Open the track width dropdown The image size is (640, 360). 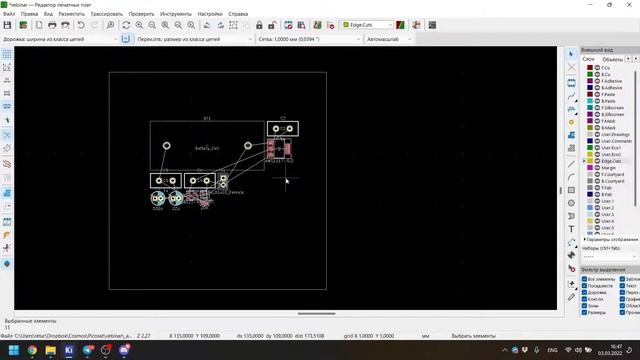coord(60,39)
